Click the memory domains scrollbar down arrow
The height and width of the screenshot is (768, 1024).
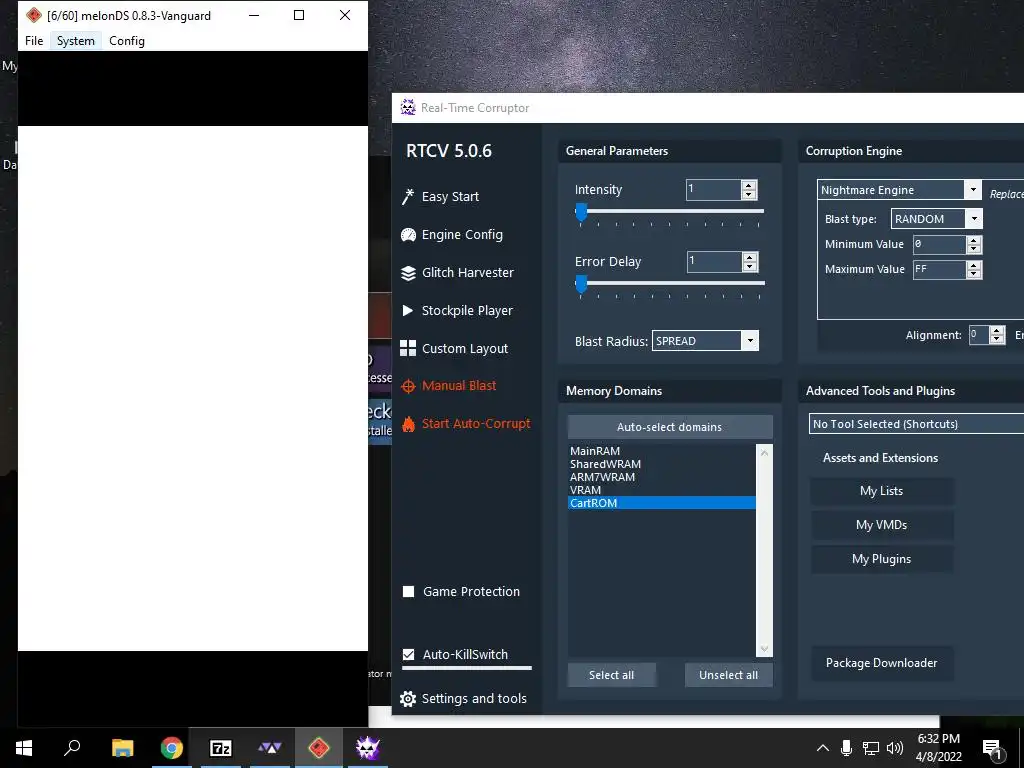pyautogui.click(x=764, y=648)
